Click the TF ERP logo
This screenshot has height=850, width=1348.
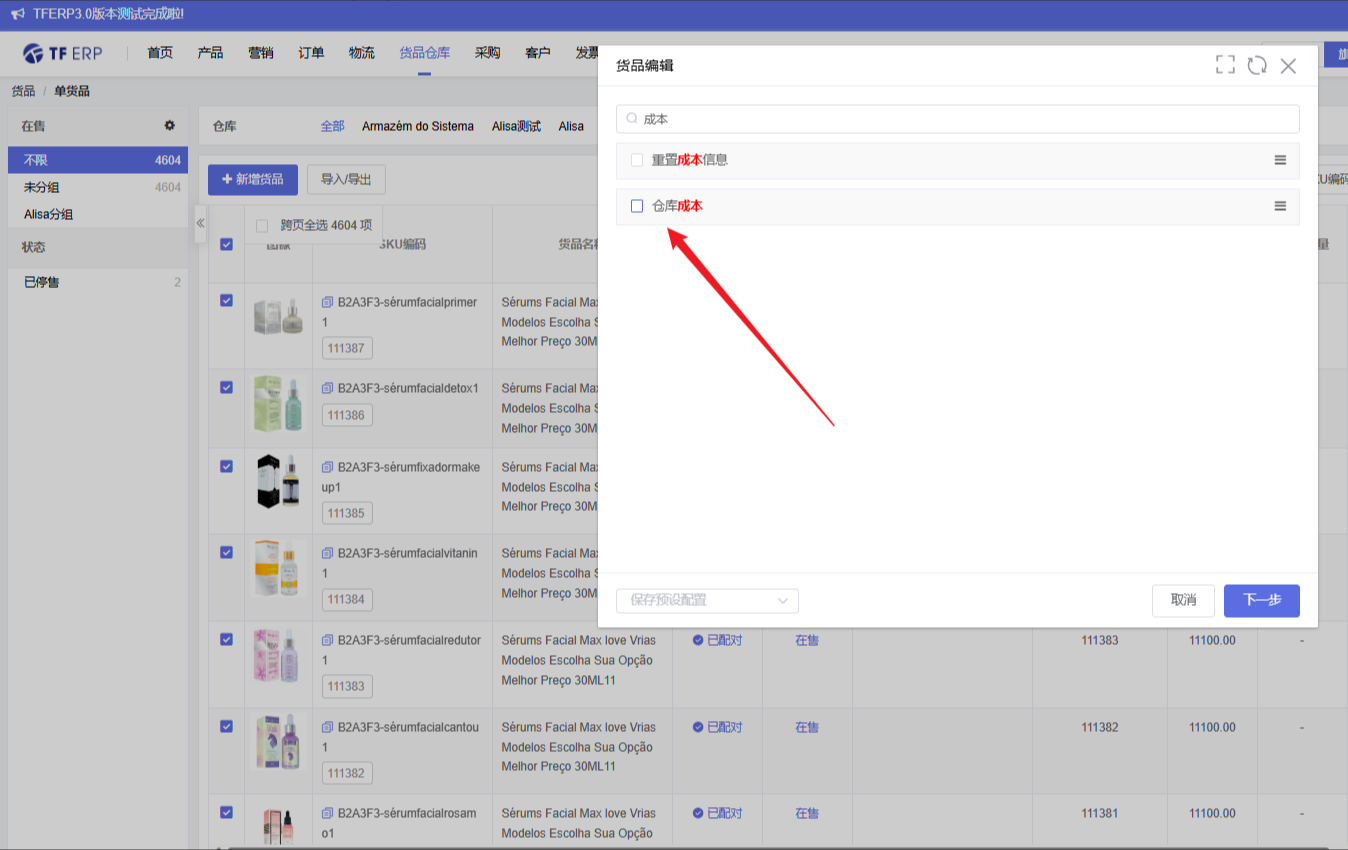[x=63, y=53]
